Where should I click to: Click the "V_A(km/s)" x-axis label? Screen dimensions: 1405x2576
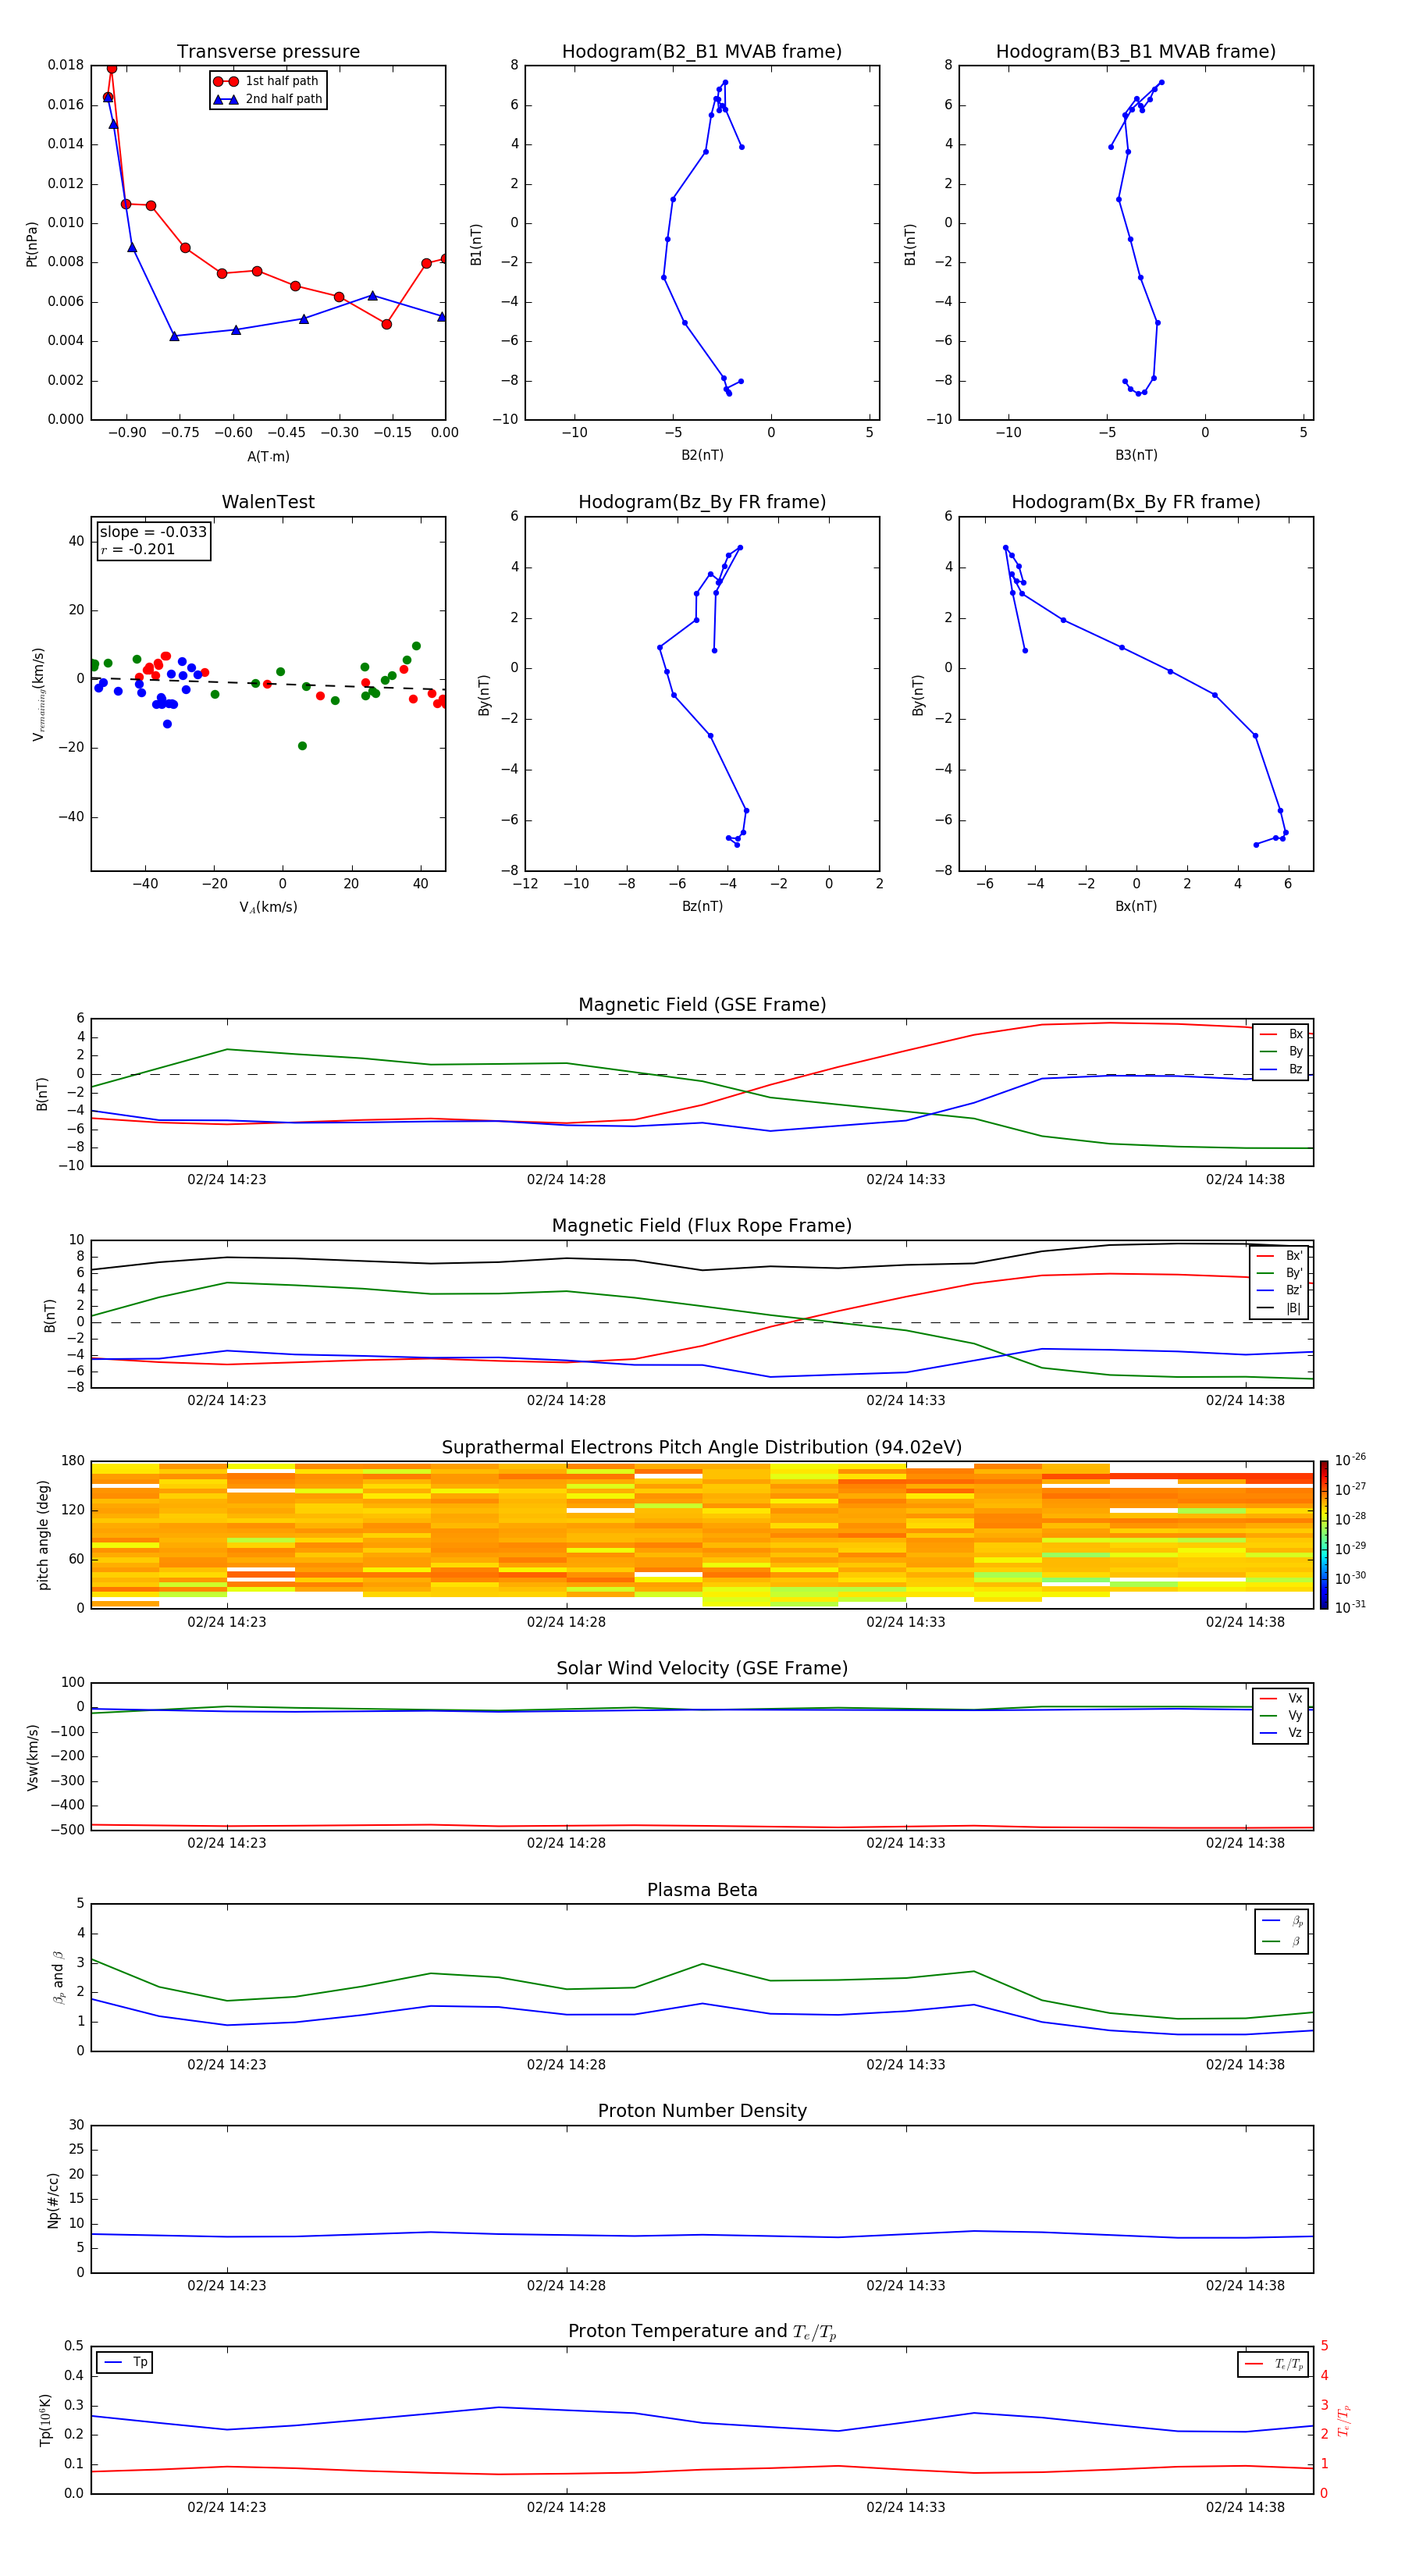[268, 907]
